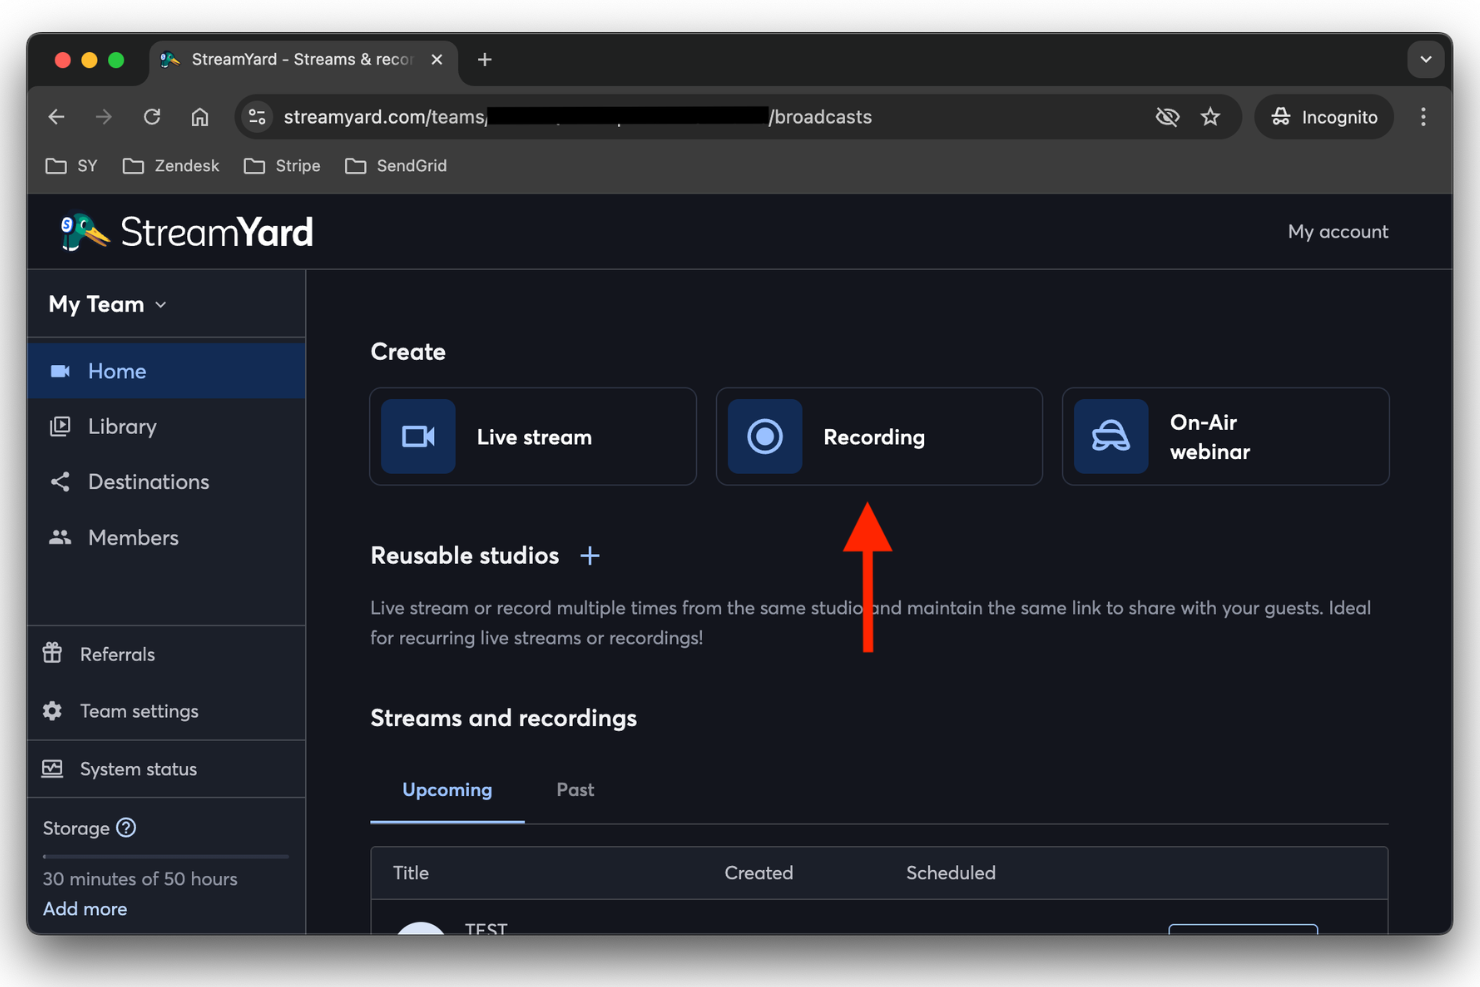Switch to the Upcoming tab
Viewport: 1480px width, 987px height.
[x=447, y=790]
